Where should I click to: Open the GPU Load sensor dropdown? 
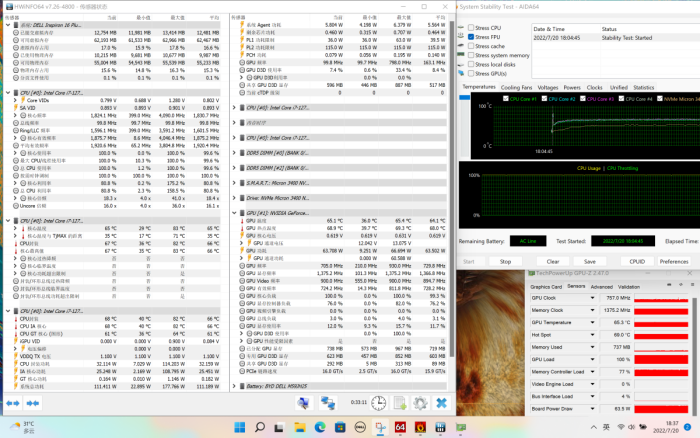point(593,359)
